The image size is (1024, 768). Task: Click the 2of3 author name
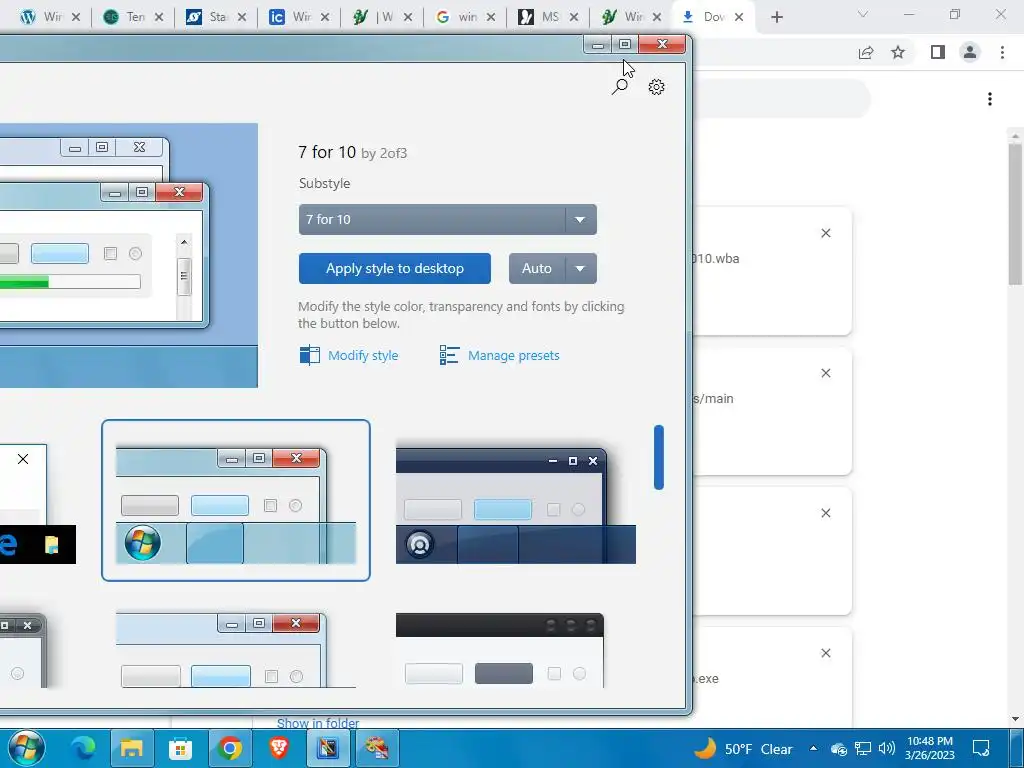(393, 153)
